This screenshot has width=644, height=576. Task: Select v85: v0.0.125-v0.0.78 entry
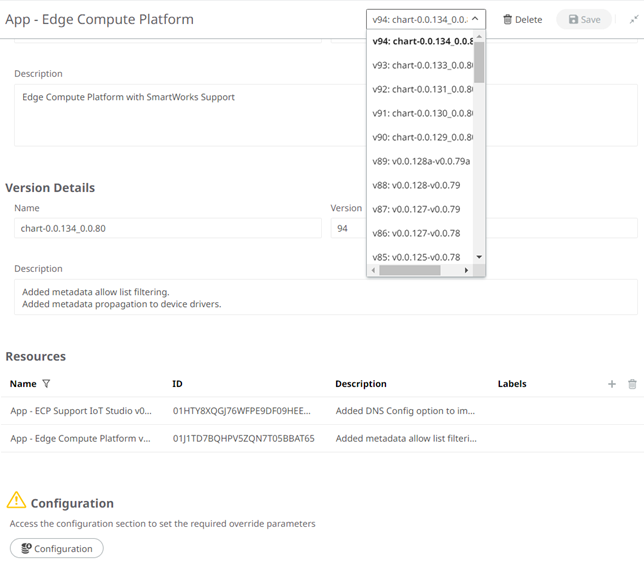[x=416, y=257]
